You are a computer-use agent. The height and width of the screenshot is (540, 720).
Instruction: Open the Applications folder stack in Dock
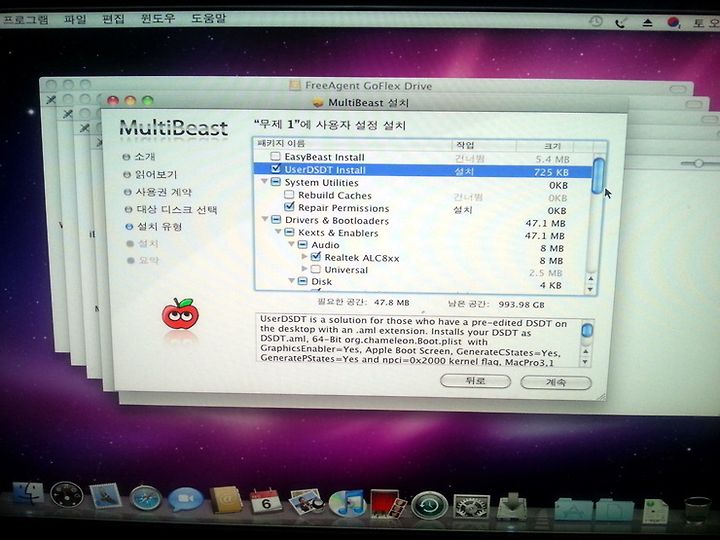[573, 510]
